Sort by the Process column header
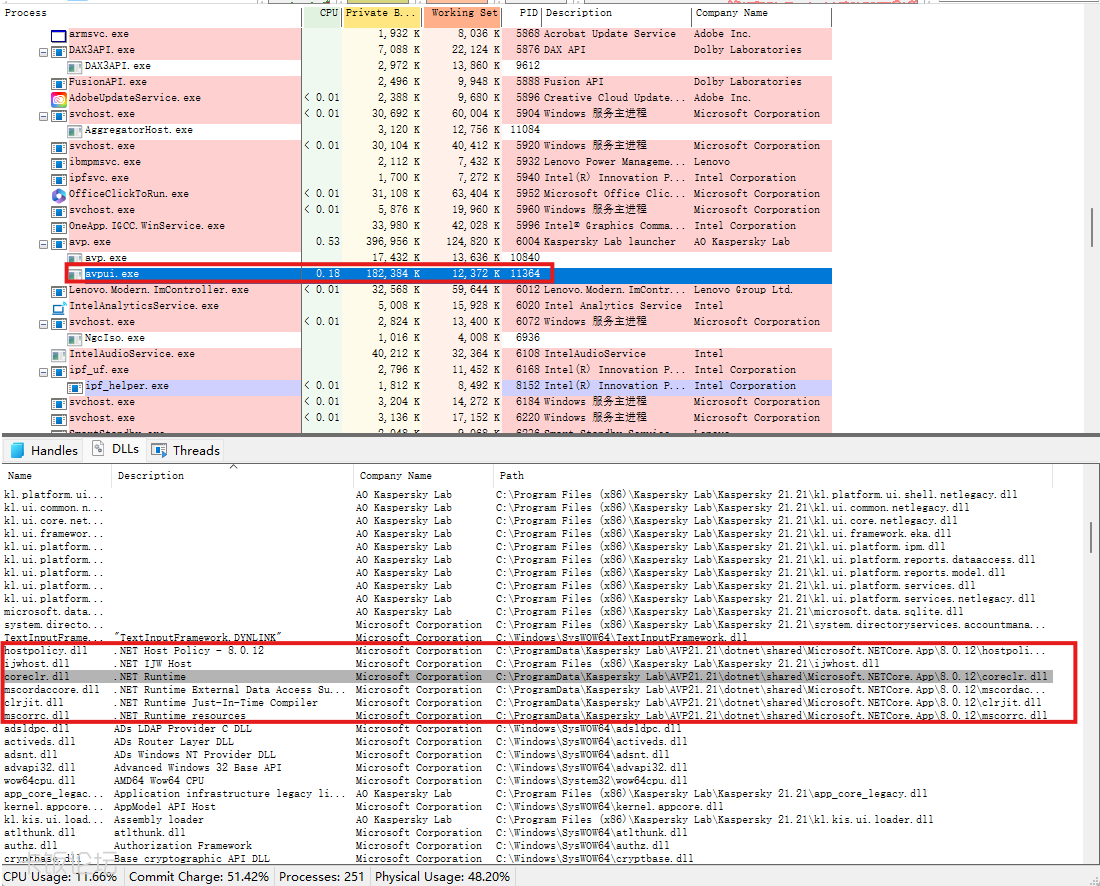 coord(151,13)
